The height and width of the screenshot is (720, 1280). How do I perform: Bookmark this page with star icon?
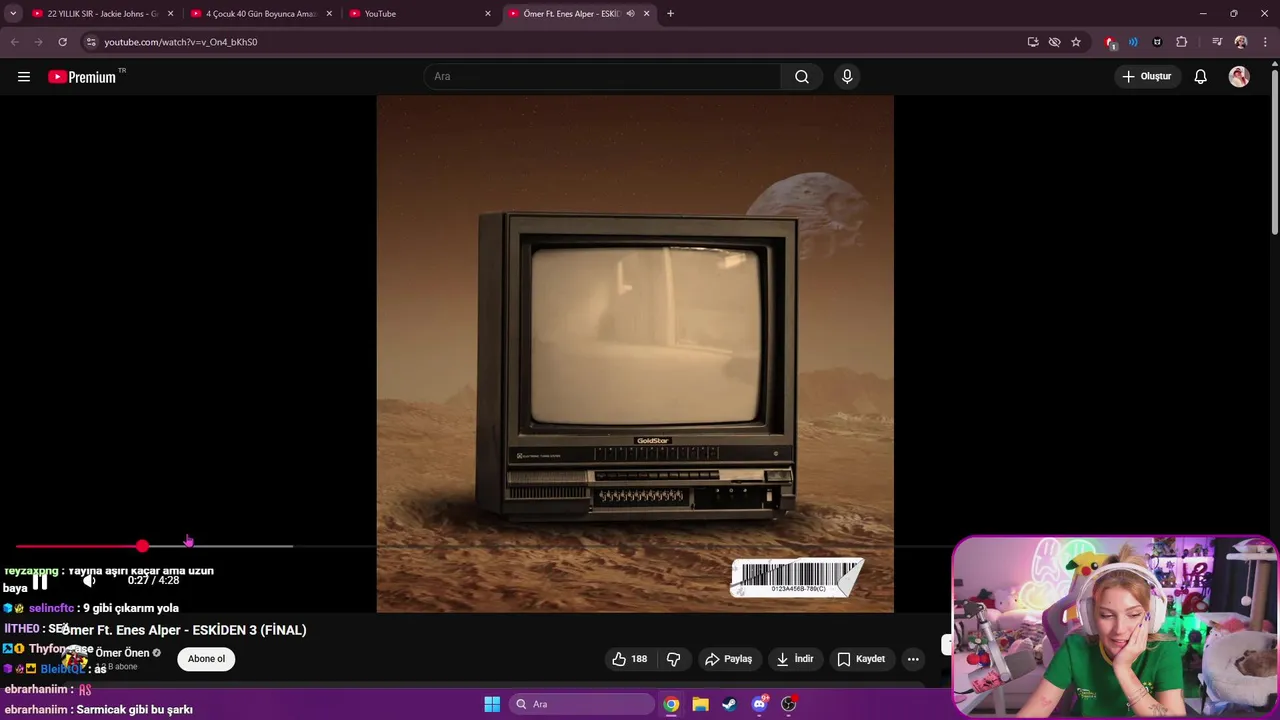coord(1076,42)
